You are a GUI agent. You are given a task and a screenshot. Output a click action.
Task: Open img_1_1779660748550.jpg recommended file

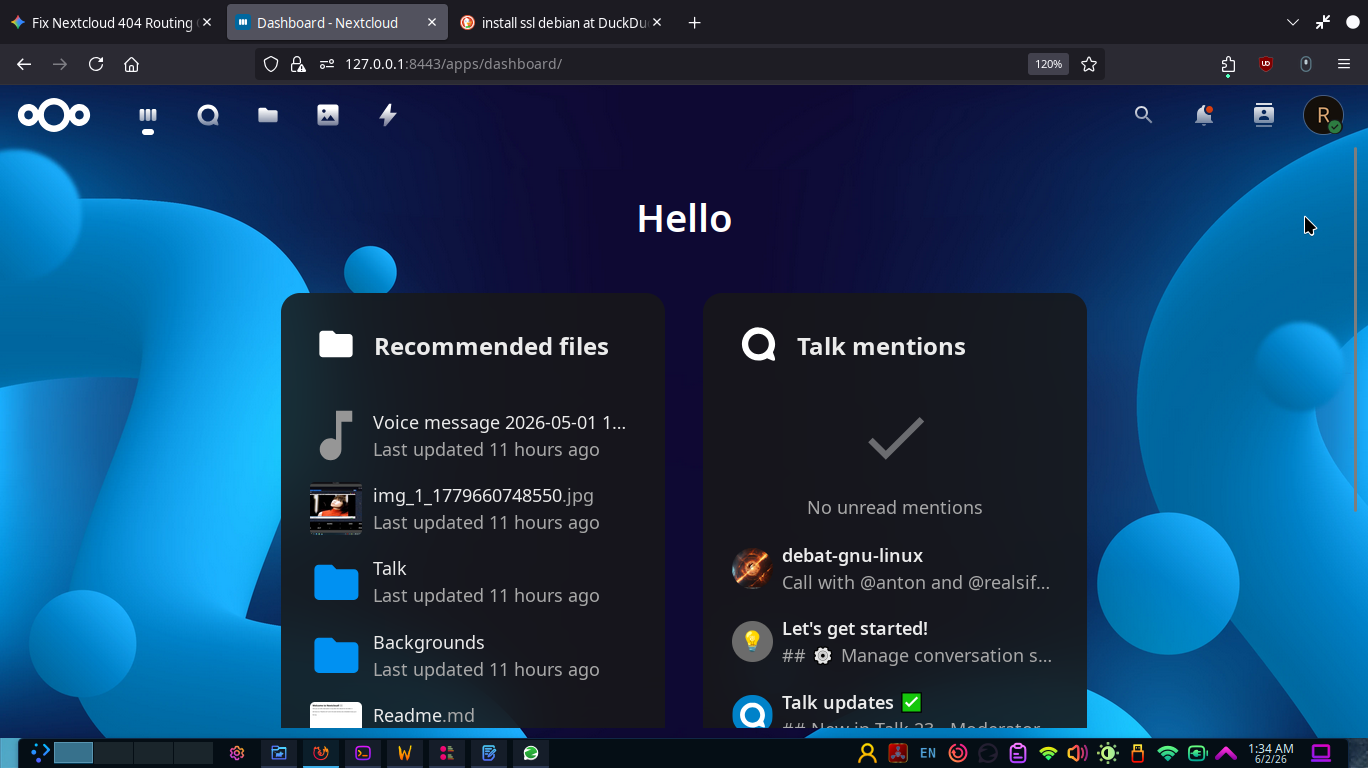click(473, 509)
